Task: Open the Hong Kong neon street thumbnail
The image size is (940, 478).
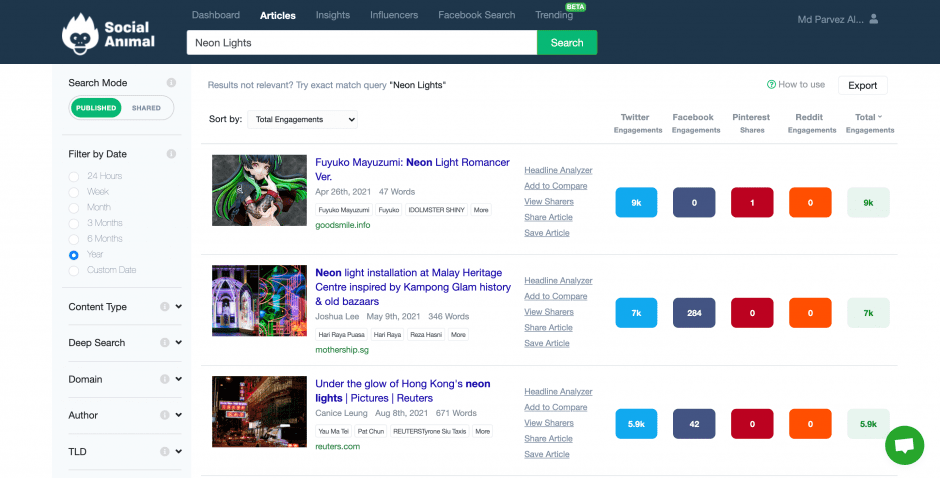Action: pos(260,412)
